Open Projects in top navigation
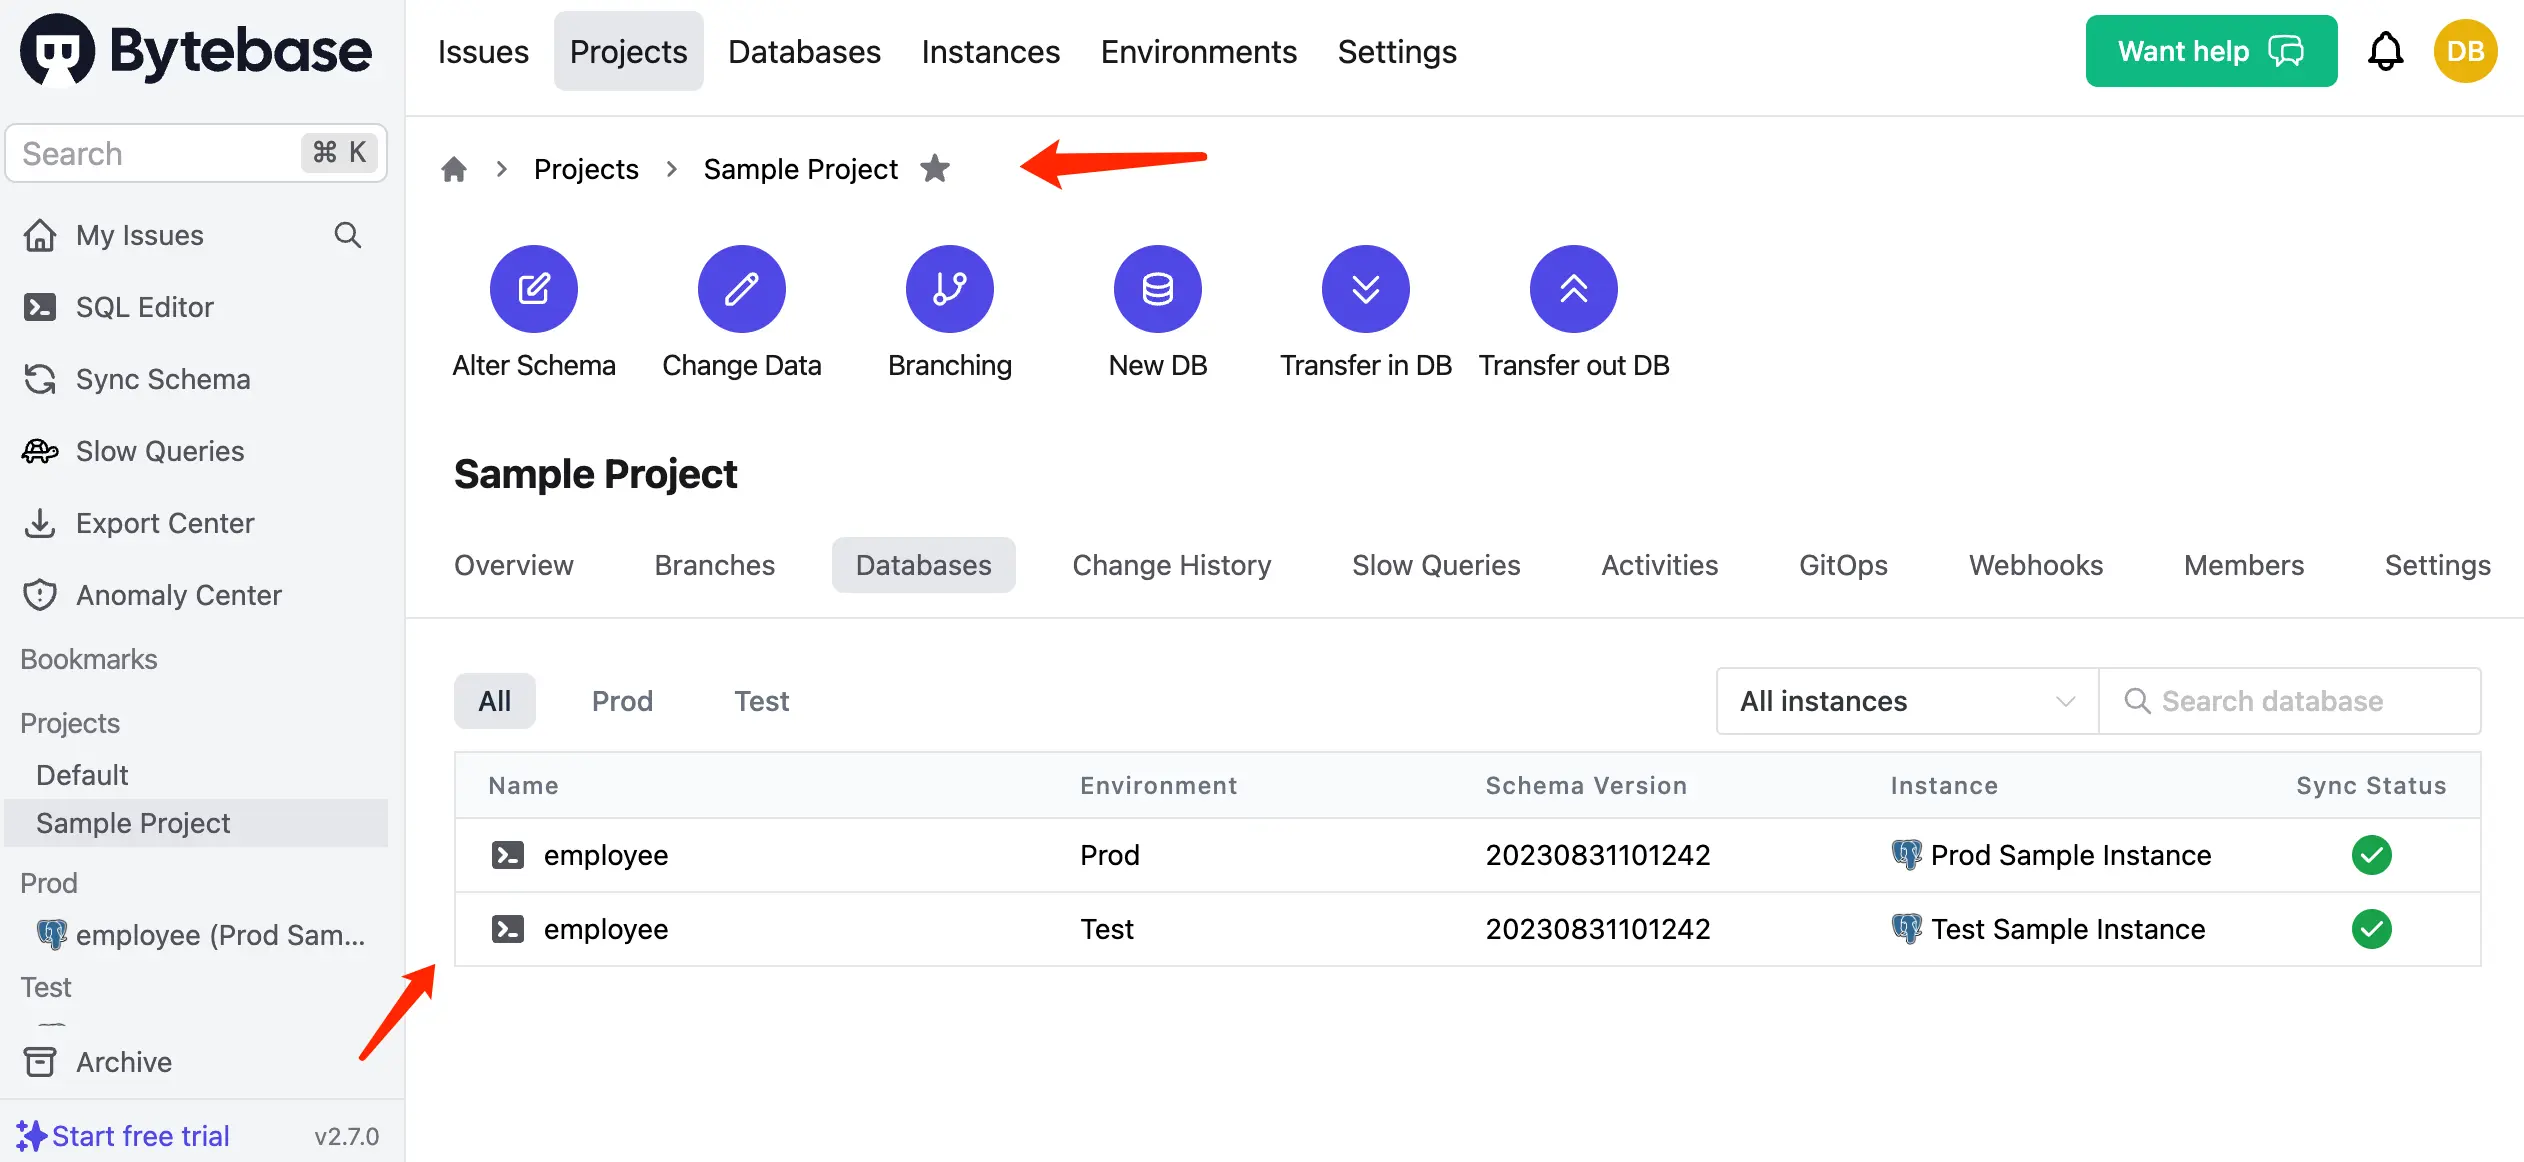The width and height of the screenshot is (2524, 1162). (629, 51)
